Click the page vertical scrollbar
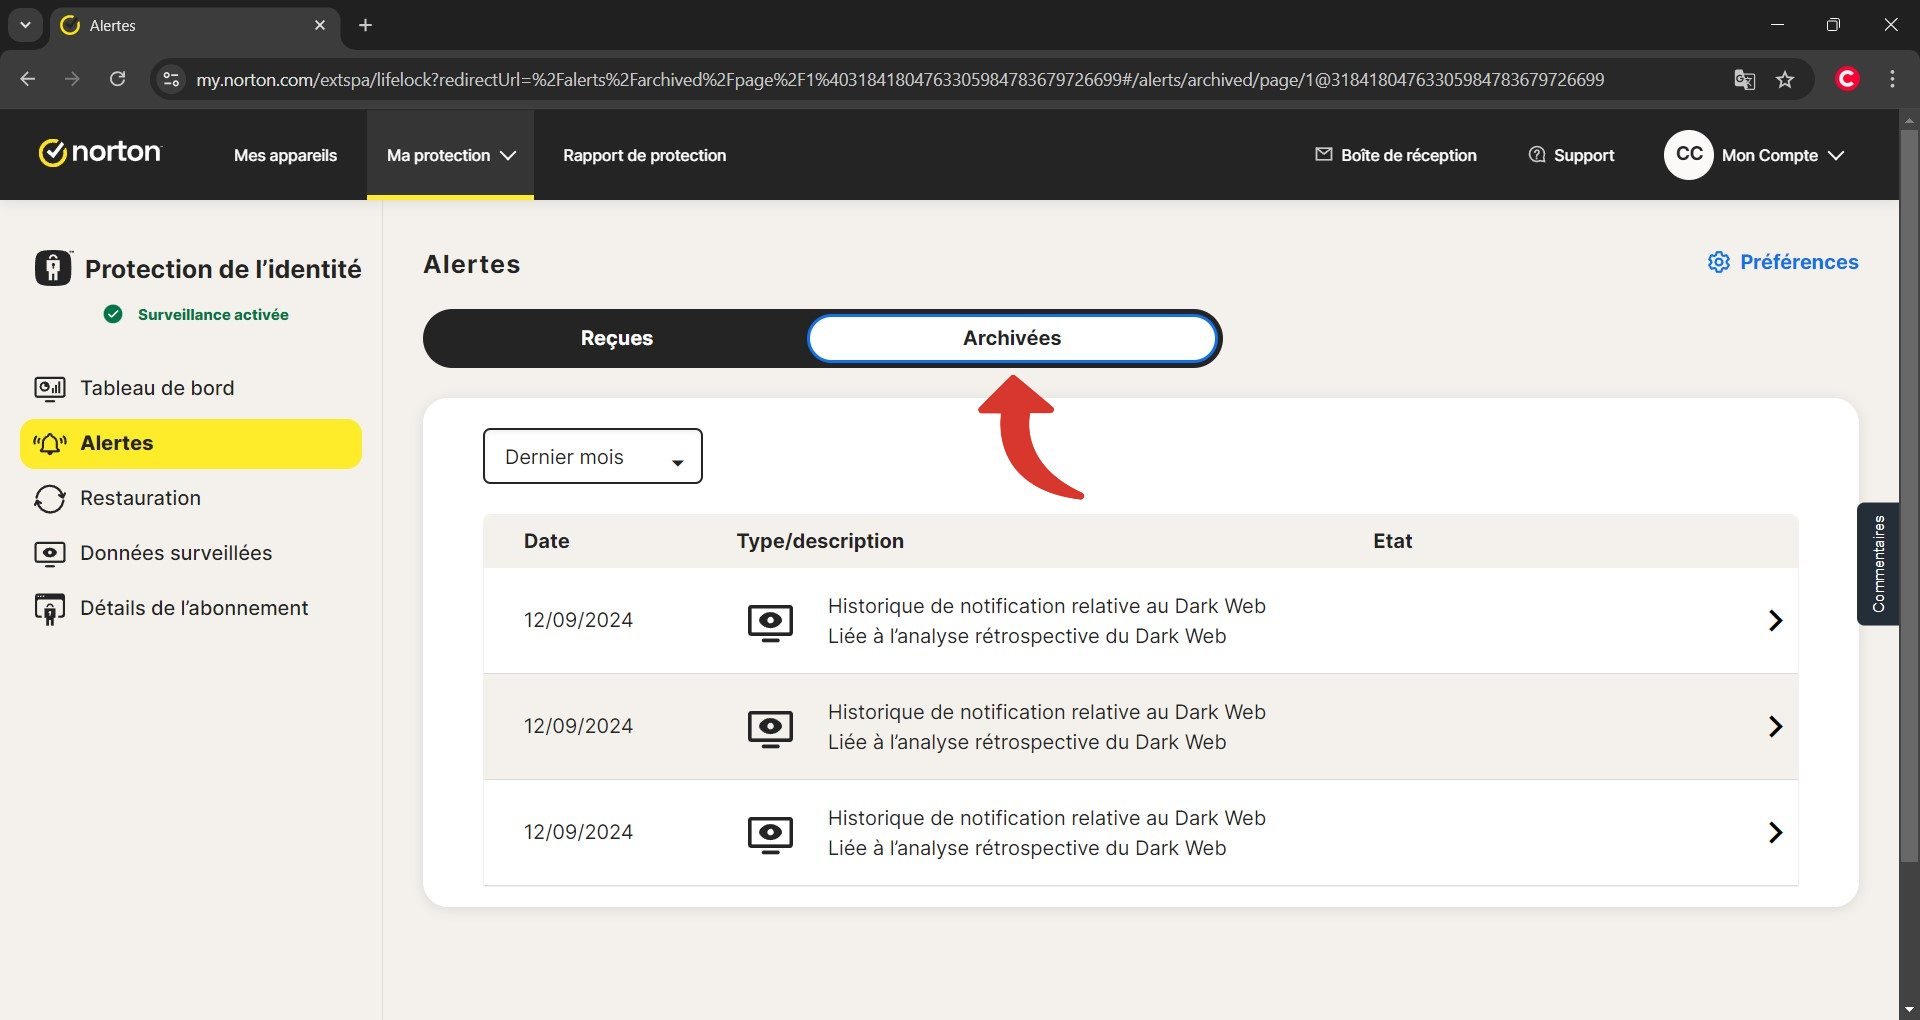Screen dimensions: 1920x1020 point(1909,496)
